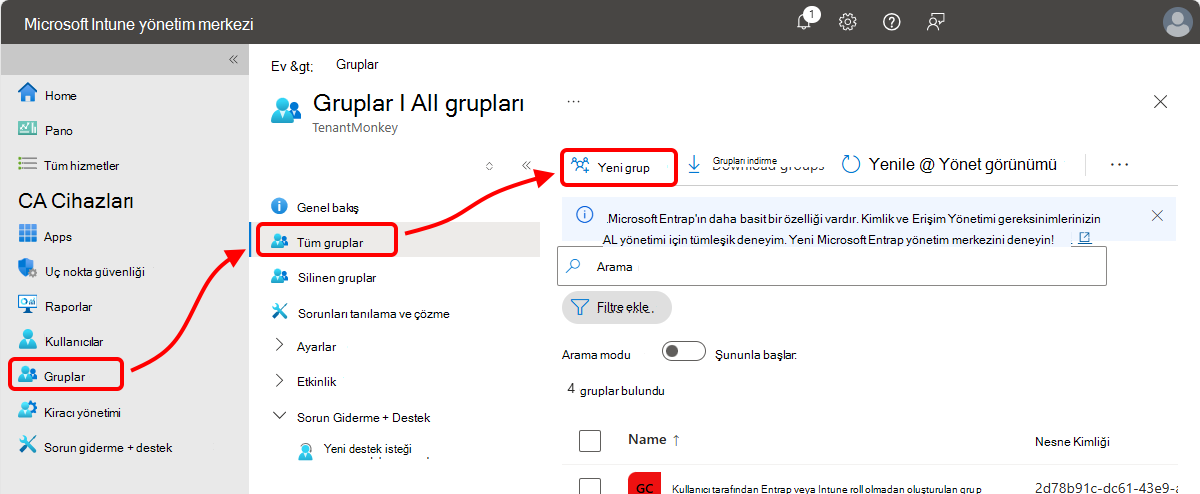Click the blue info icon in banner

click(x=585, y=215)
